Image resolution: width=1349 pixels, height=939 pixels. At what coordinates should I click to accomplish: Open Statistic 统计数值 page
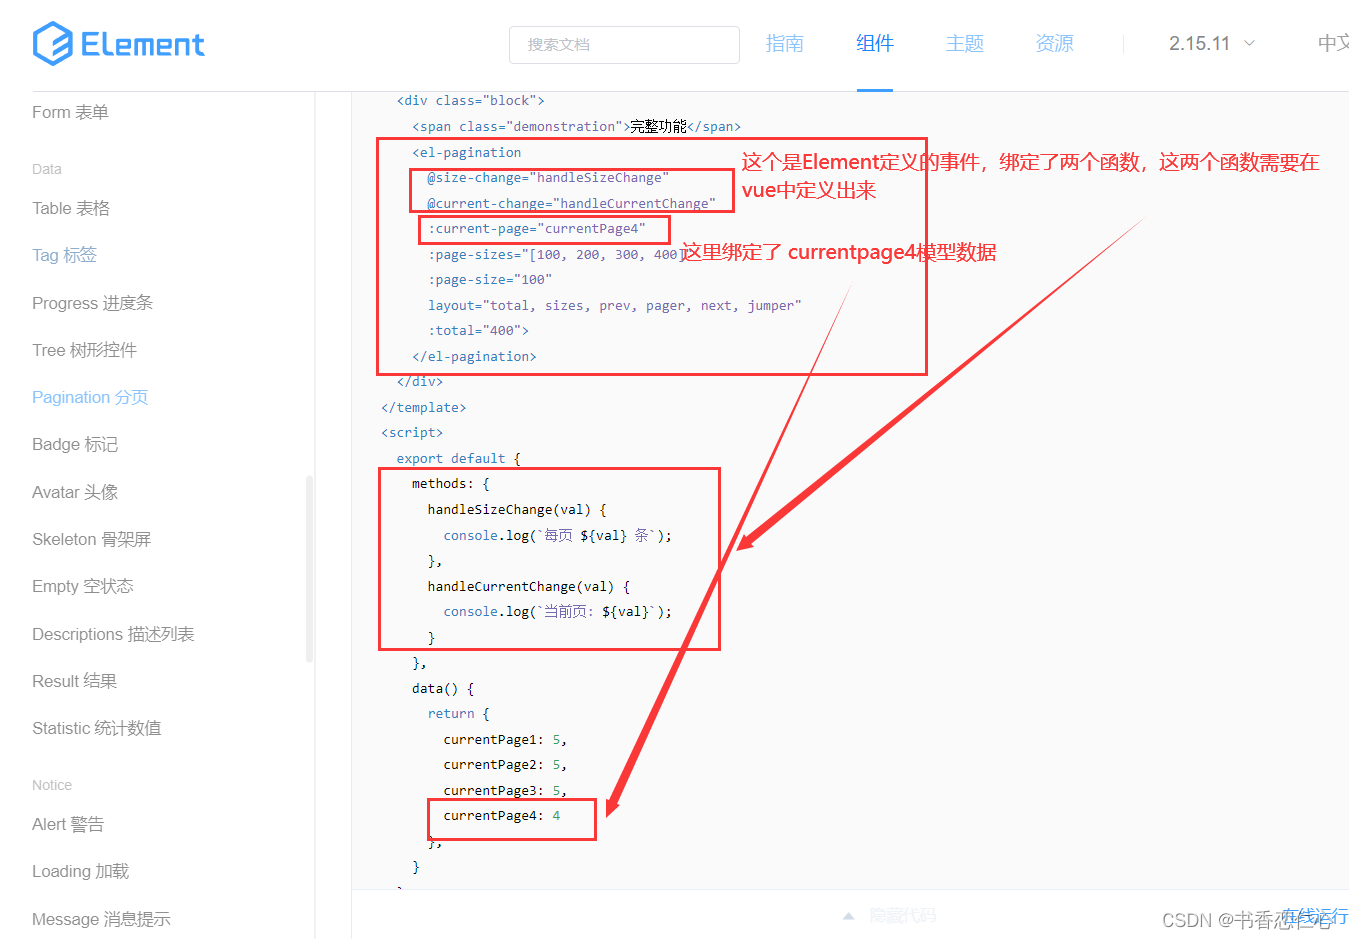97,728
